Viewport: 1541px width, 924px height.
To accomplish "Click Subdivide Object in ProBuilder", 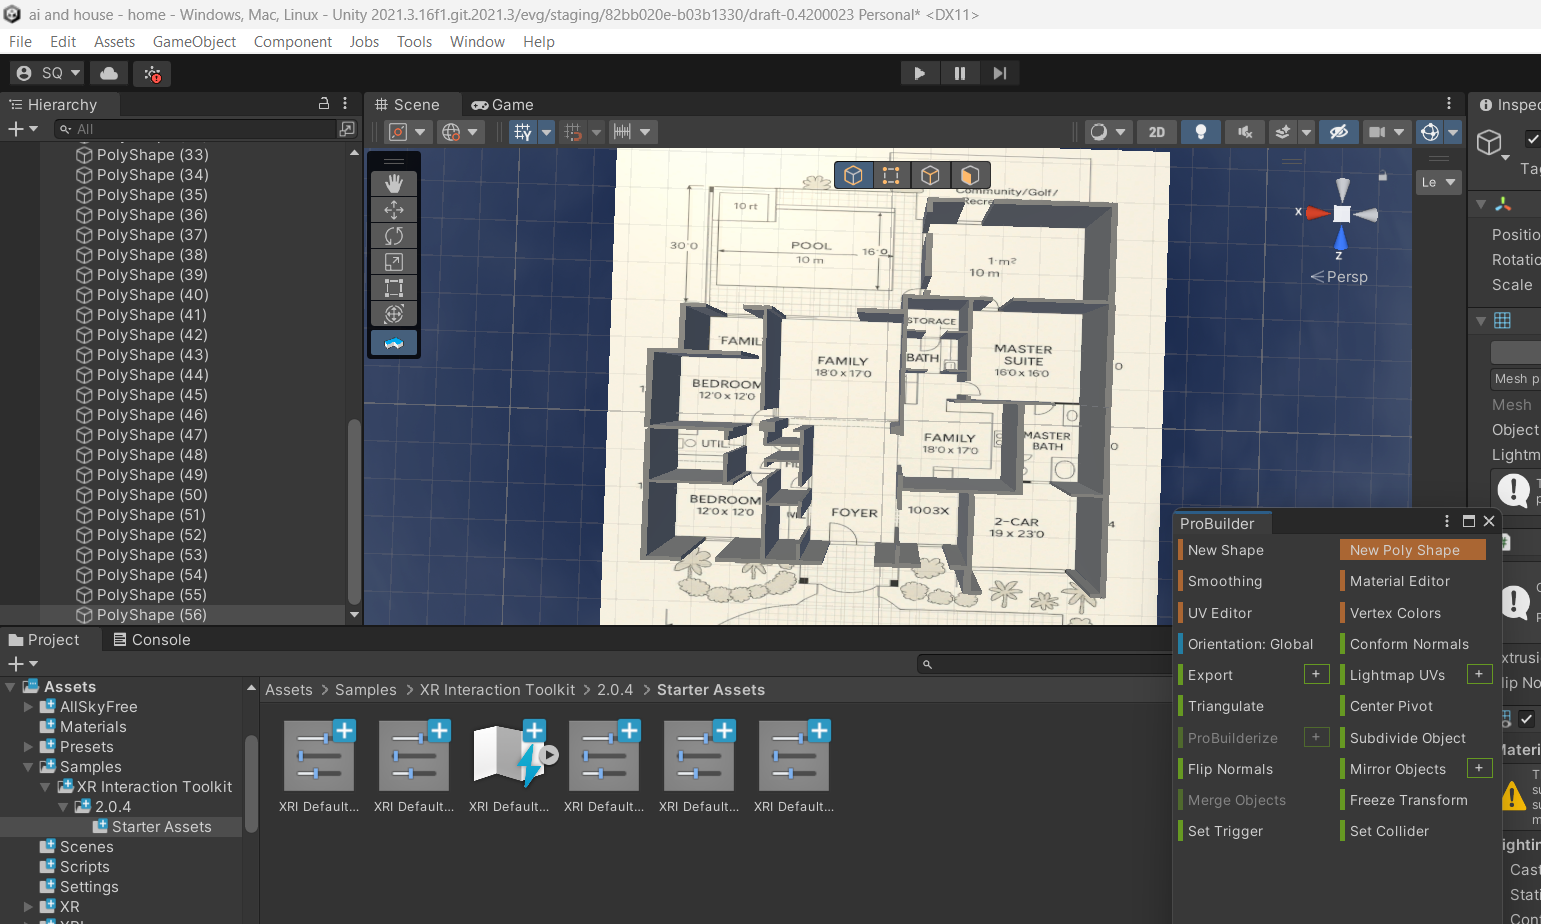I will point(1407,738).
